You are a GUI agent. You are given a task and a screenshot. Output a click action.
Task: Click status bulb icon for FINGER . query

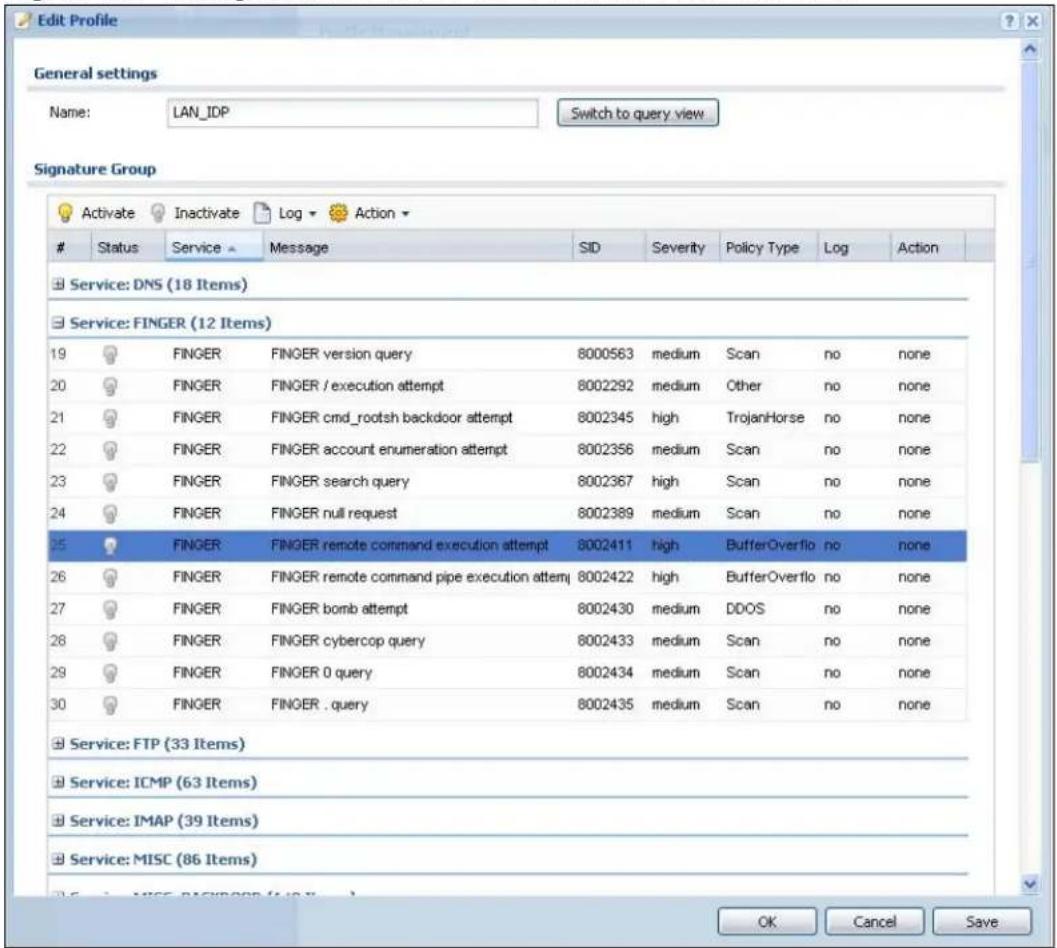click(x=110, y=705)
